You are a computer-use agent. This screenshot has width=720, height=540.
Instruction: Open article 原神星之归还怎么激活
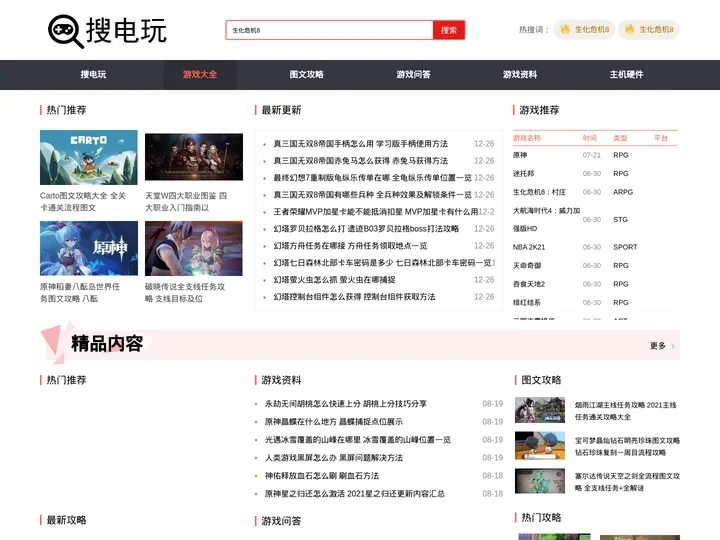coord(355,494)
